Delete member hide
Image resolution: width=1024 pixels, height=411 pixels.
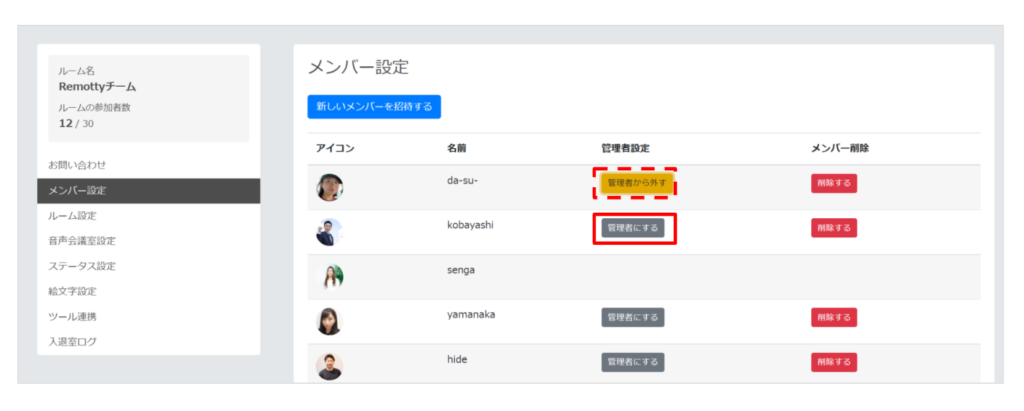834,362
